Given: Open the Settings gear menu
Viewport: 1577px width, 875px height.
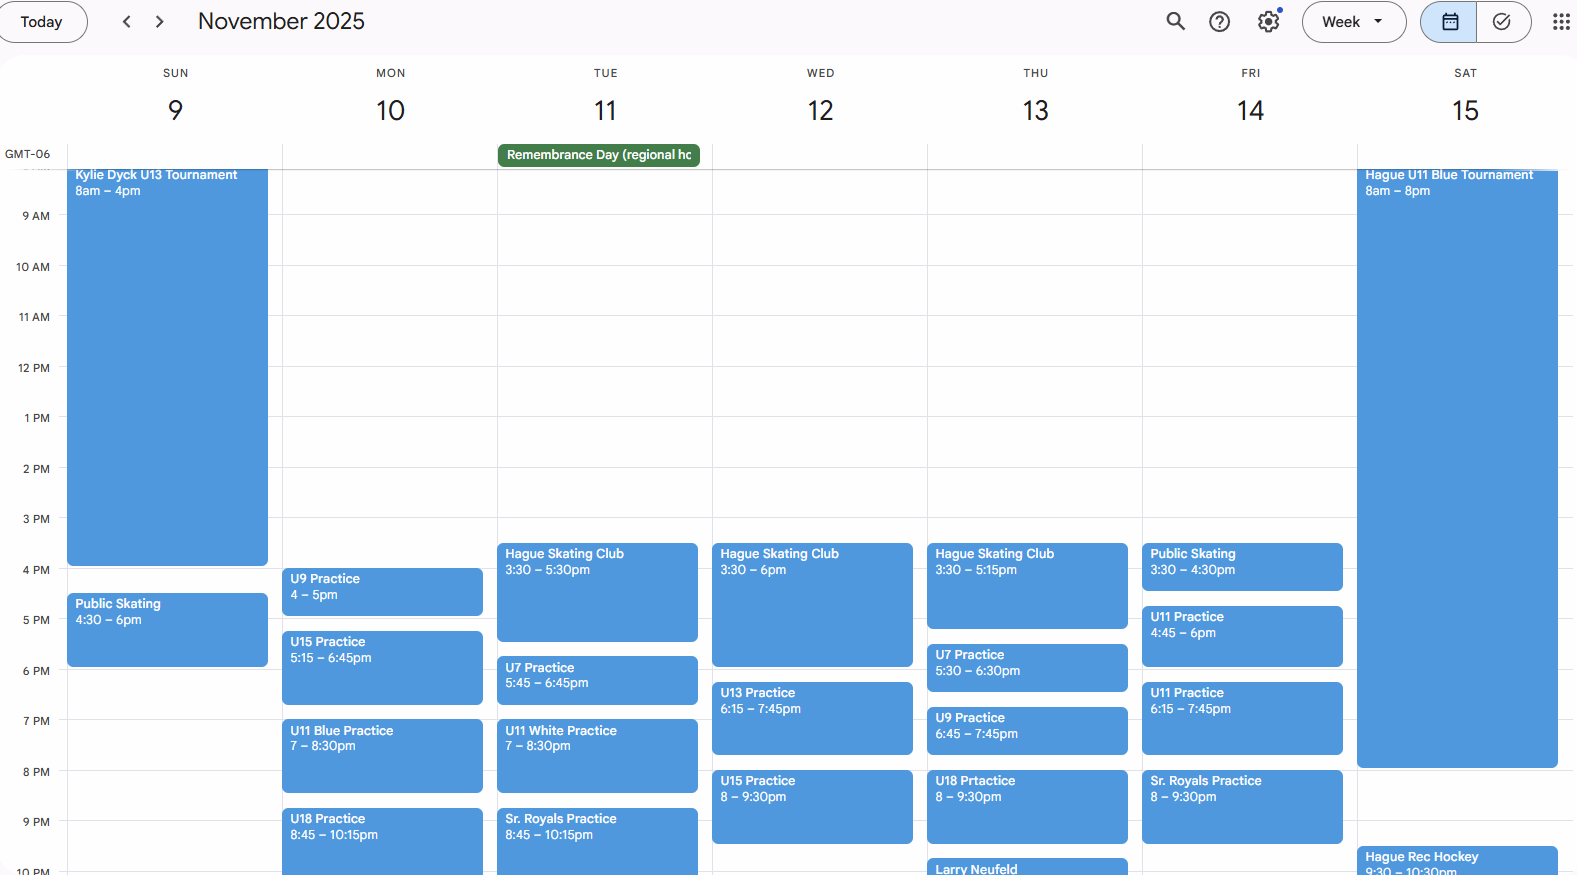Looking at the screenshot, I should [1268, 22].
